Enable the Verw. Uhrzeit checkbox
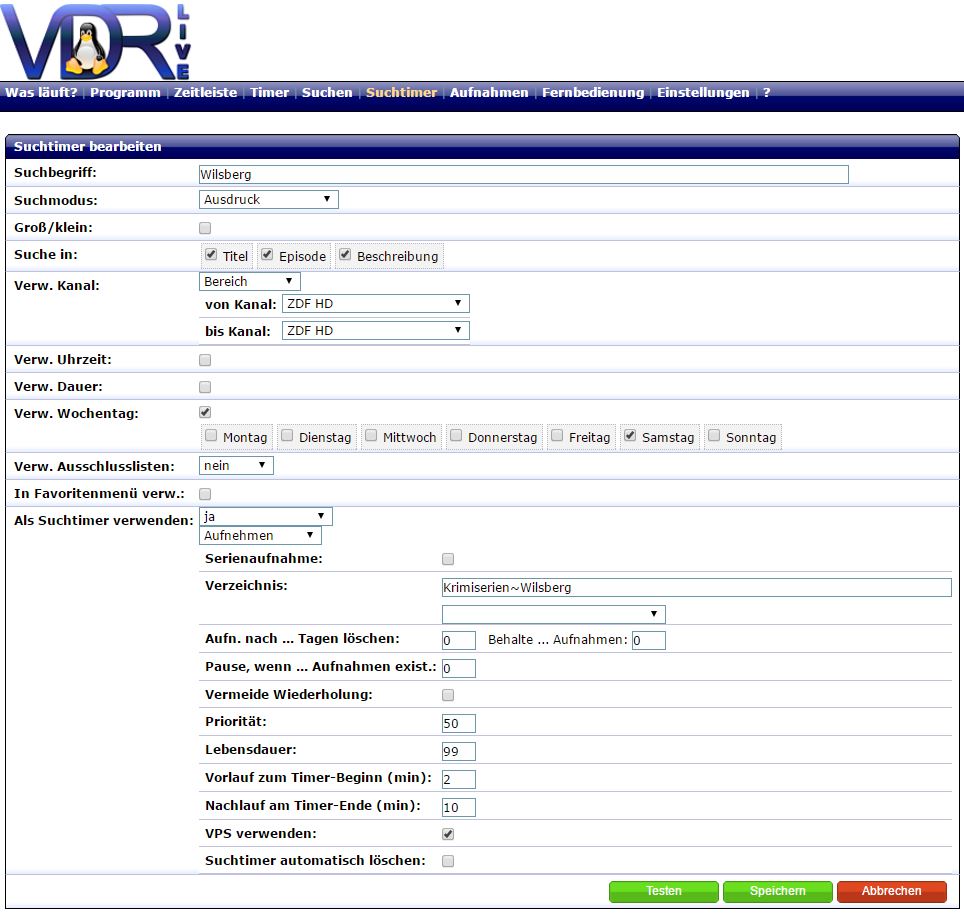The width and height of the screenshot is (964, 915). 205,360
